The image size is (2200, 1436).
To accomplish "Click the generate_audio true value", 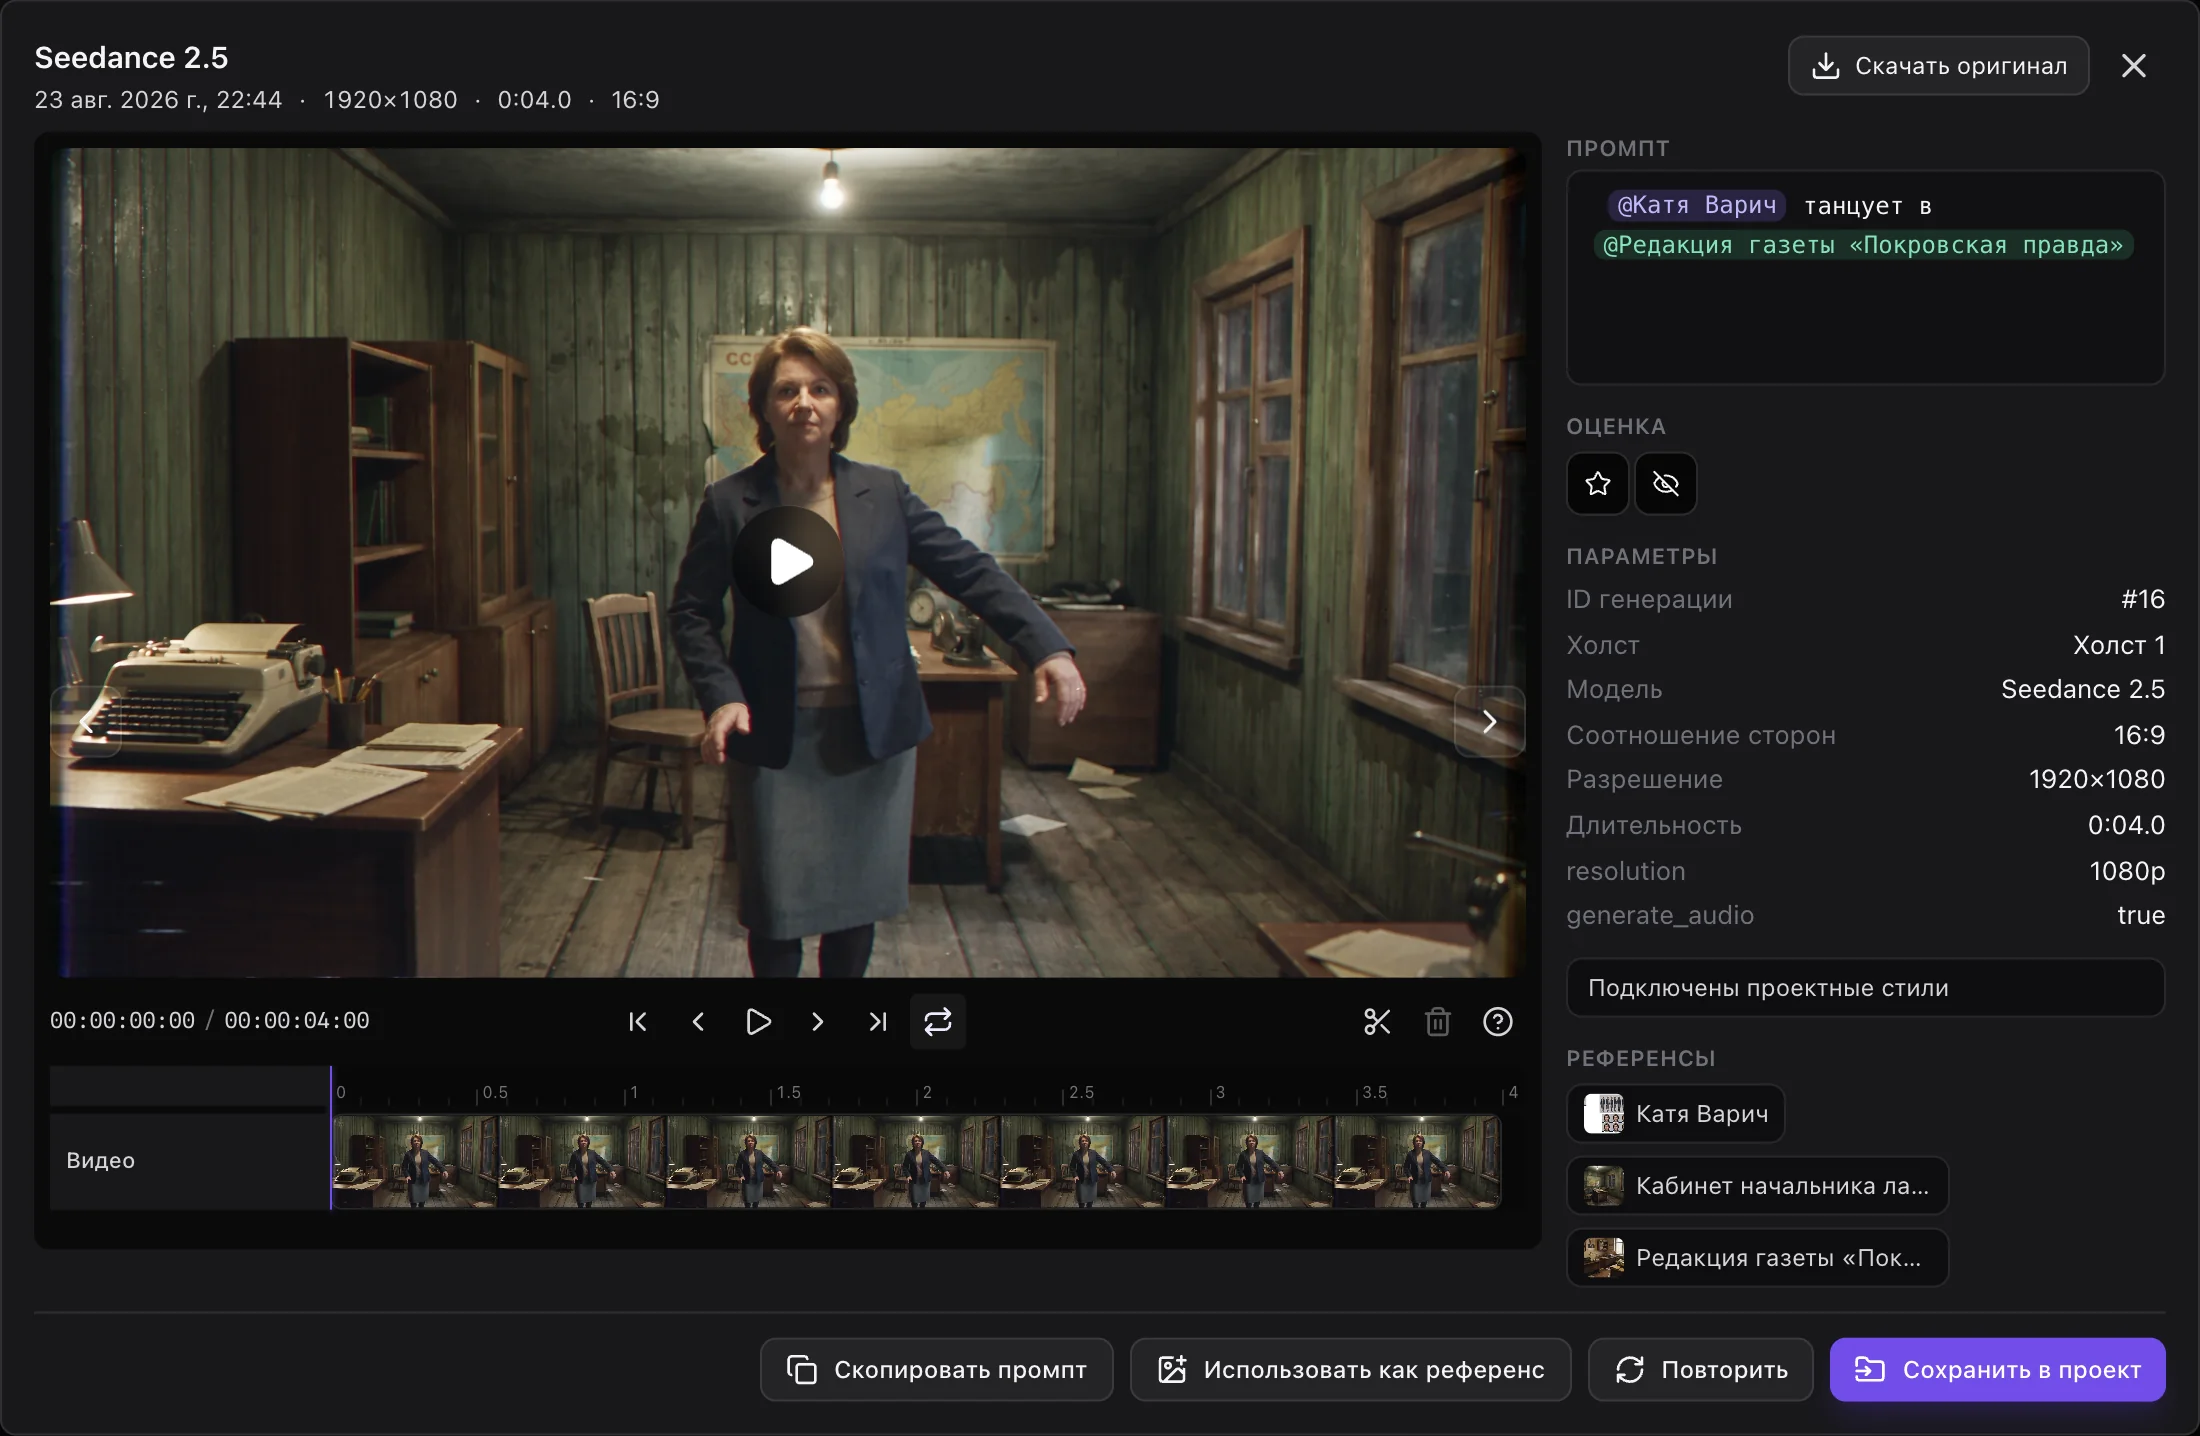I will click(2141, 915).
